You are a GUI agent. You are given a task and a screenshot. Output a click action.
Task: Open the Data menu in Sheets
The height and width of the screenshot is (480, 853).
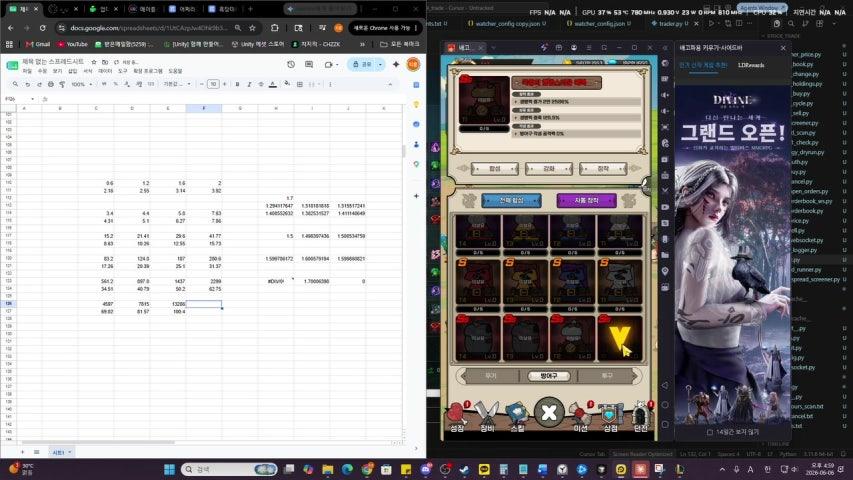pos(104,71)
